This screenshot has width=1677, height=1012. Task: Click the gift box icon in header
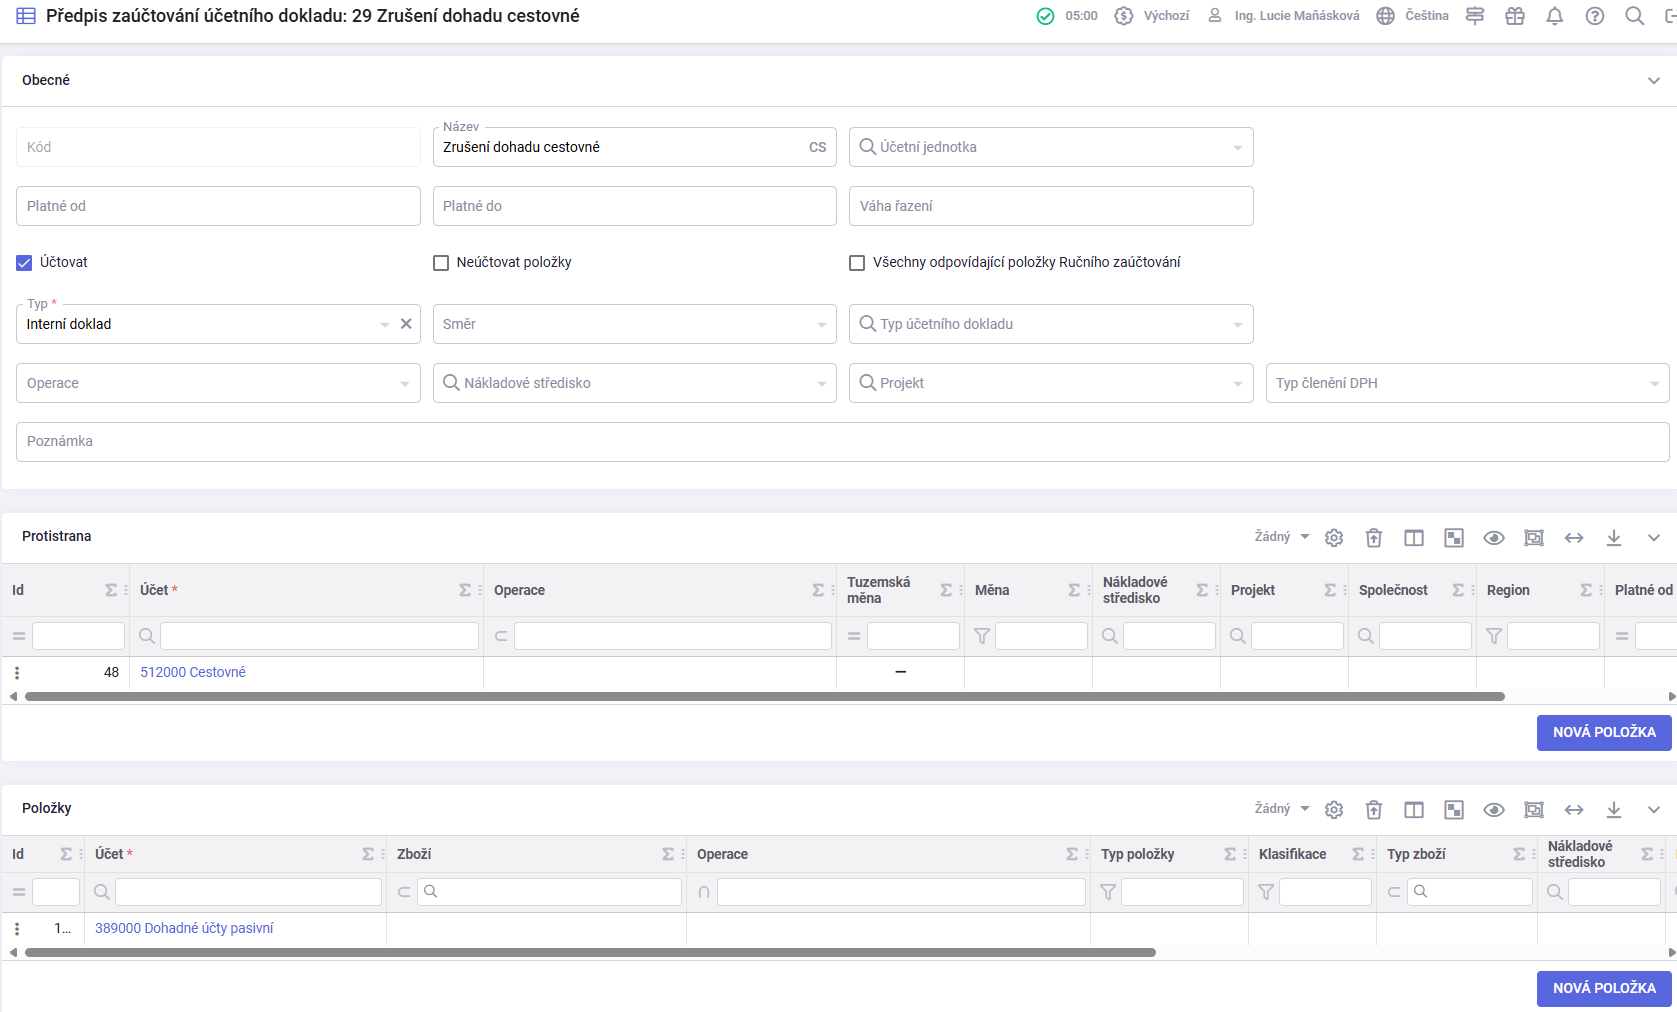1515,16
